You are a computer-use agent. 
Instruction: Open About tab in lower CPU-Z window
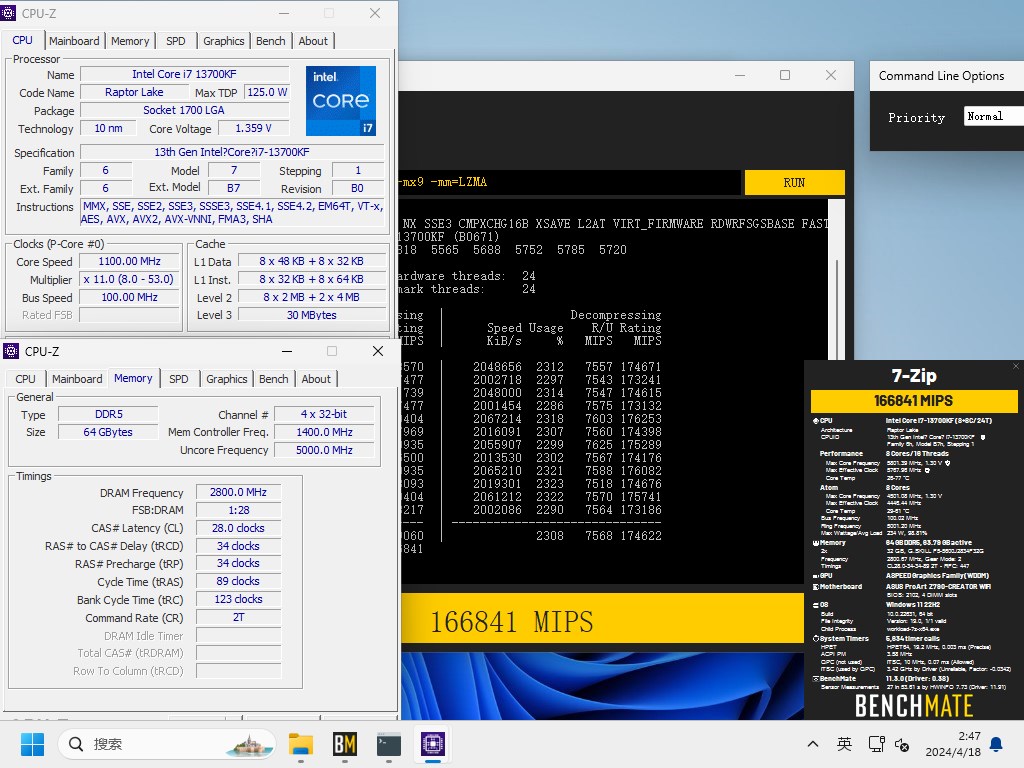coord(316,379)
